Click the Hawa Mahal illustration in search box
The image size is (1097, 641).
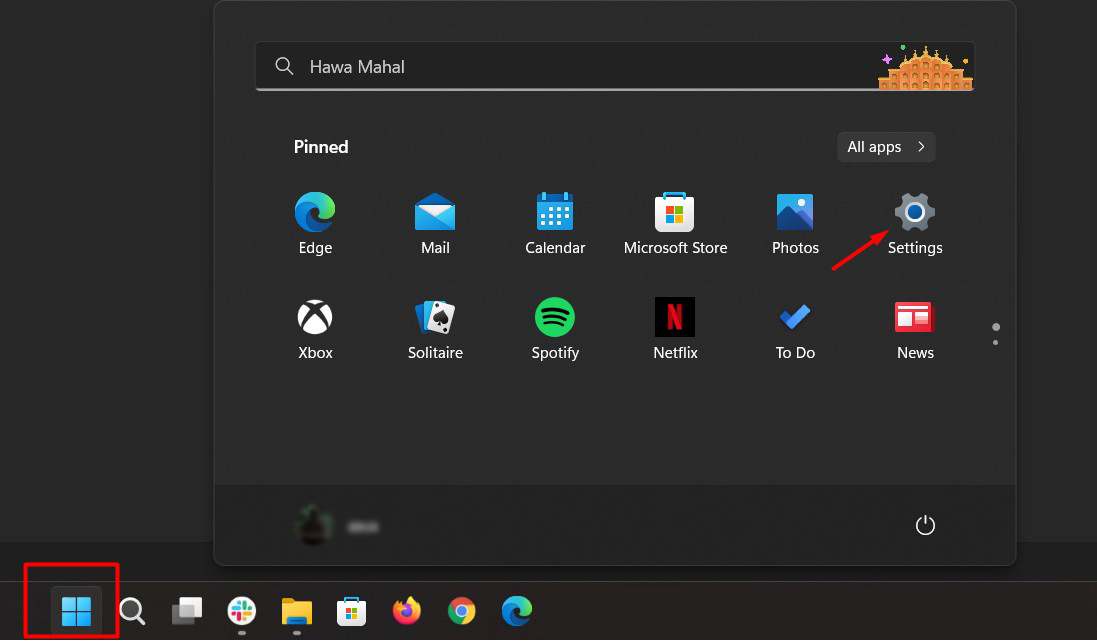point(925,68)
